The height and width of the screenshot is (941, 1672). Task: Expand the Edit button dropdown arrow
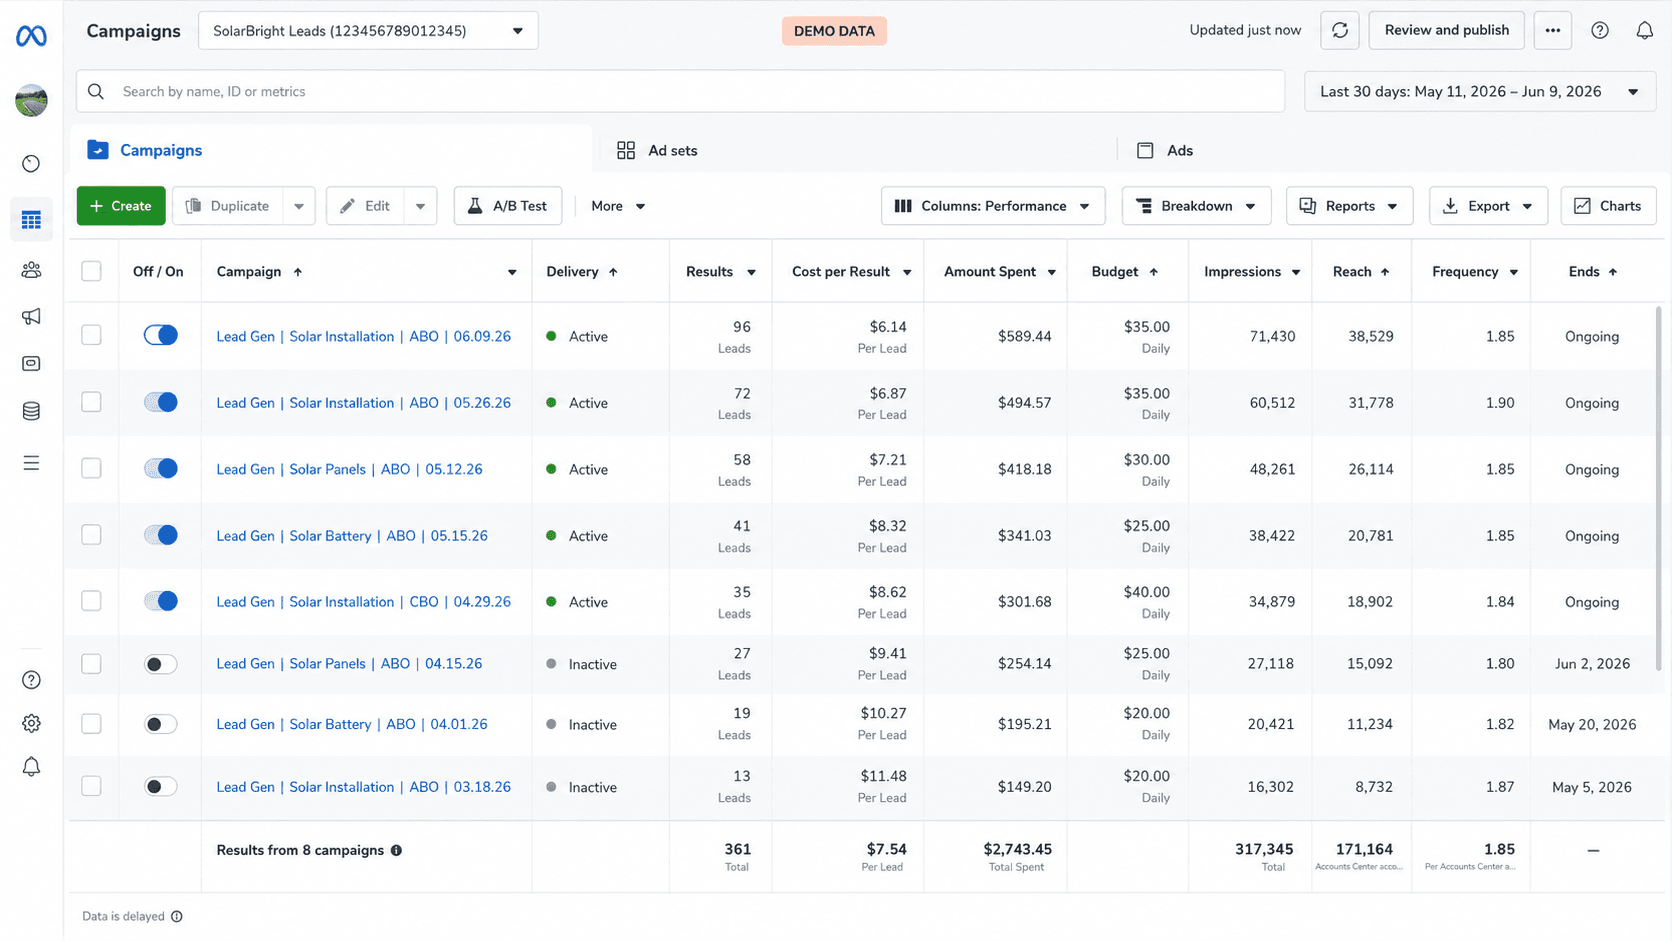[x=420, y=206]
